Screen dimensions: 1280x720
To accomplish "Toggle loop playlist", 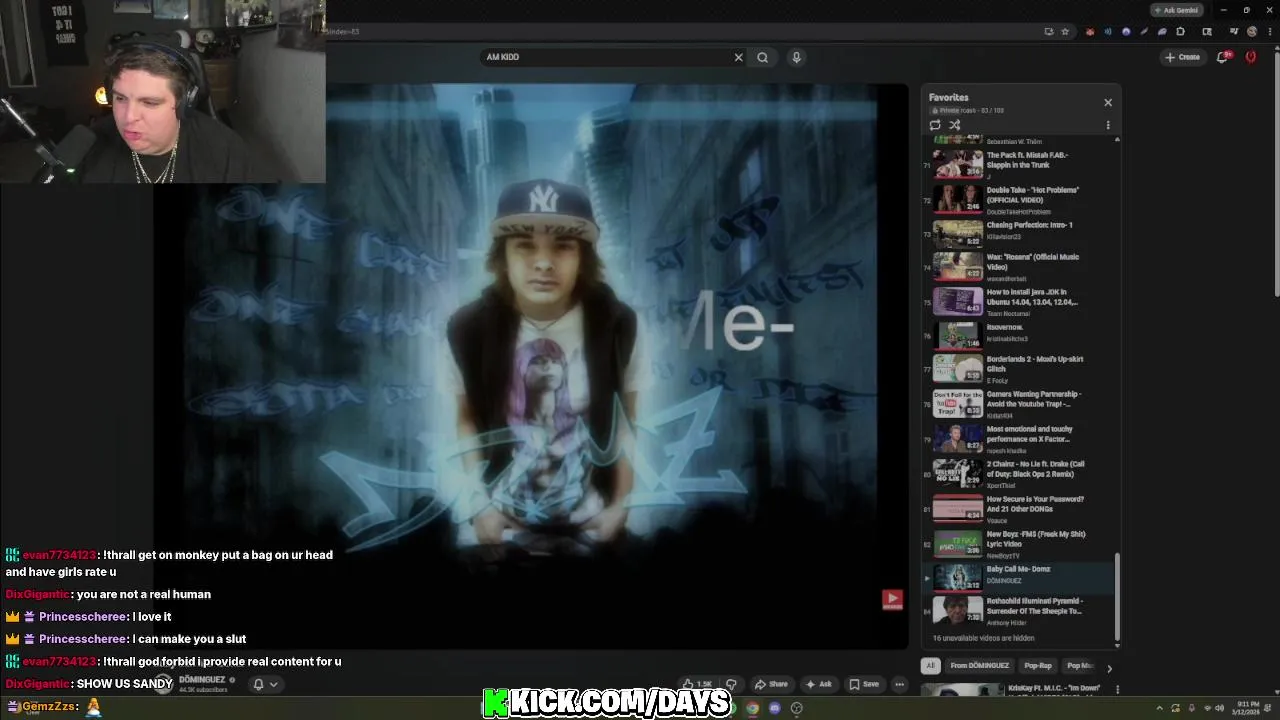I will [x=935, y=125].
